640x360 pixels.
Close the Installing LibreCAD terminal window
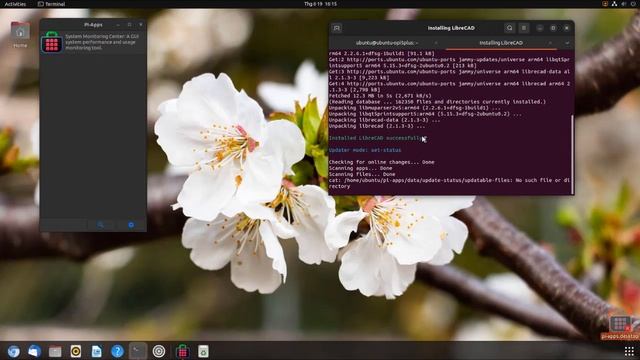point(567,28)
